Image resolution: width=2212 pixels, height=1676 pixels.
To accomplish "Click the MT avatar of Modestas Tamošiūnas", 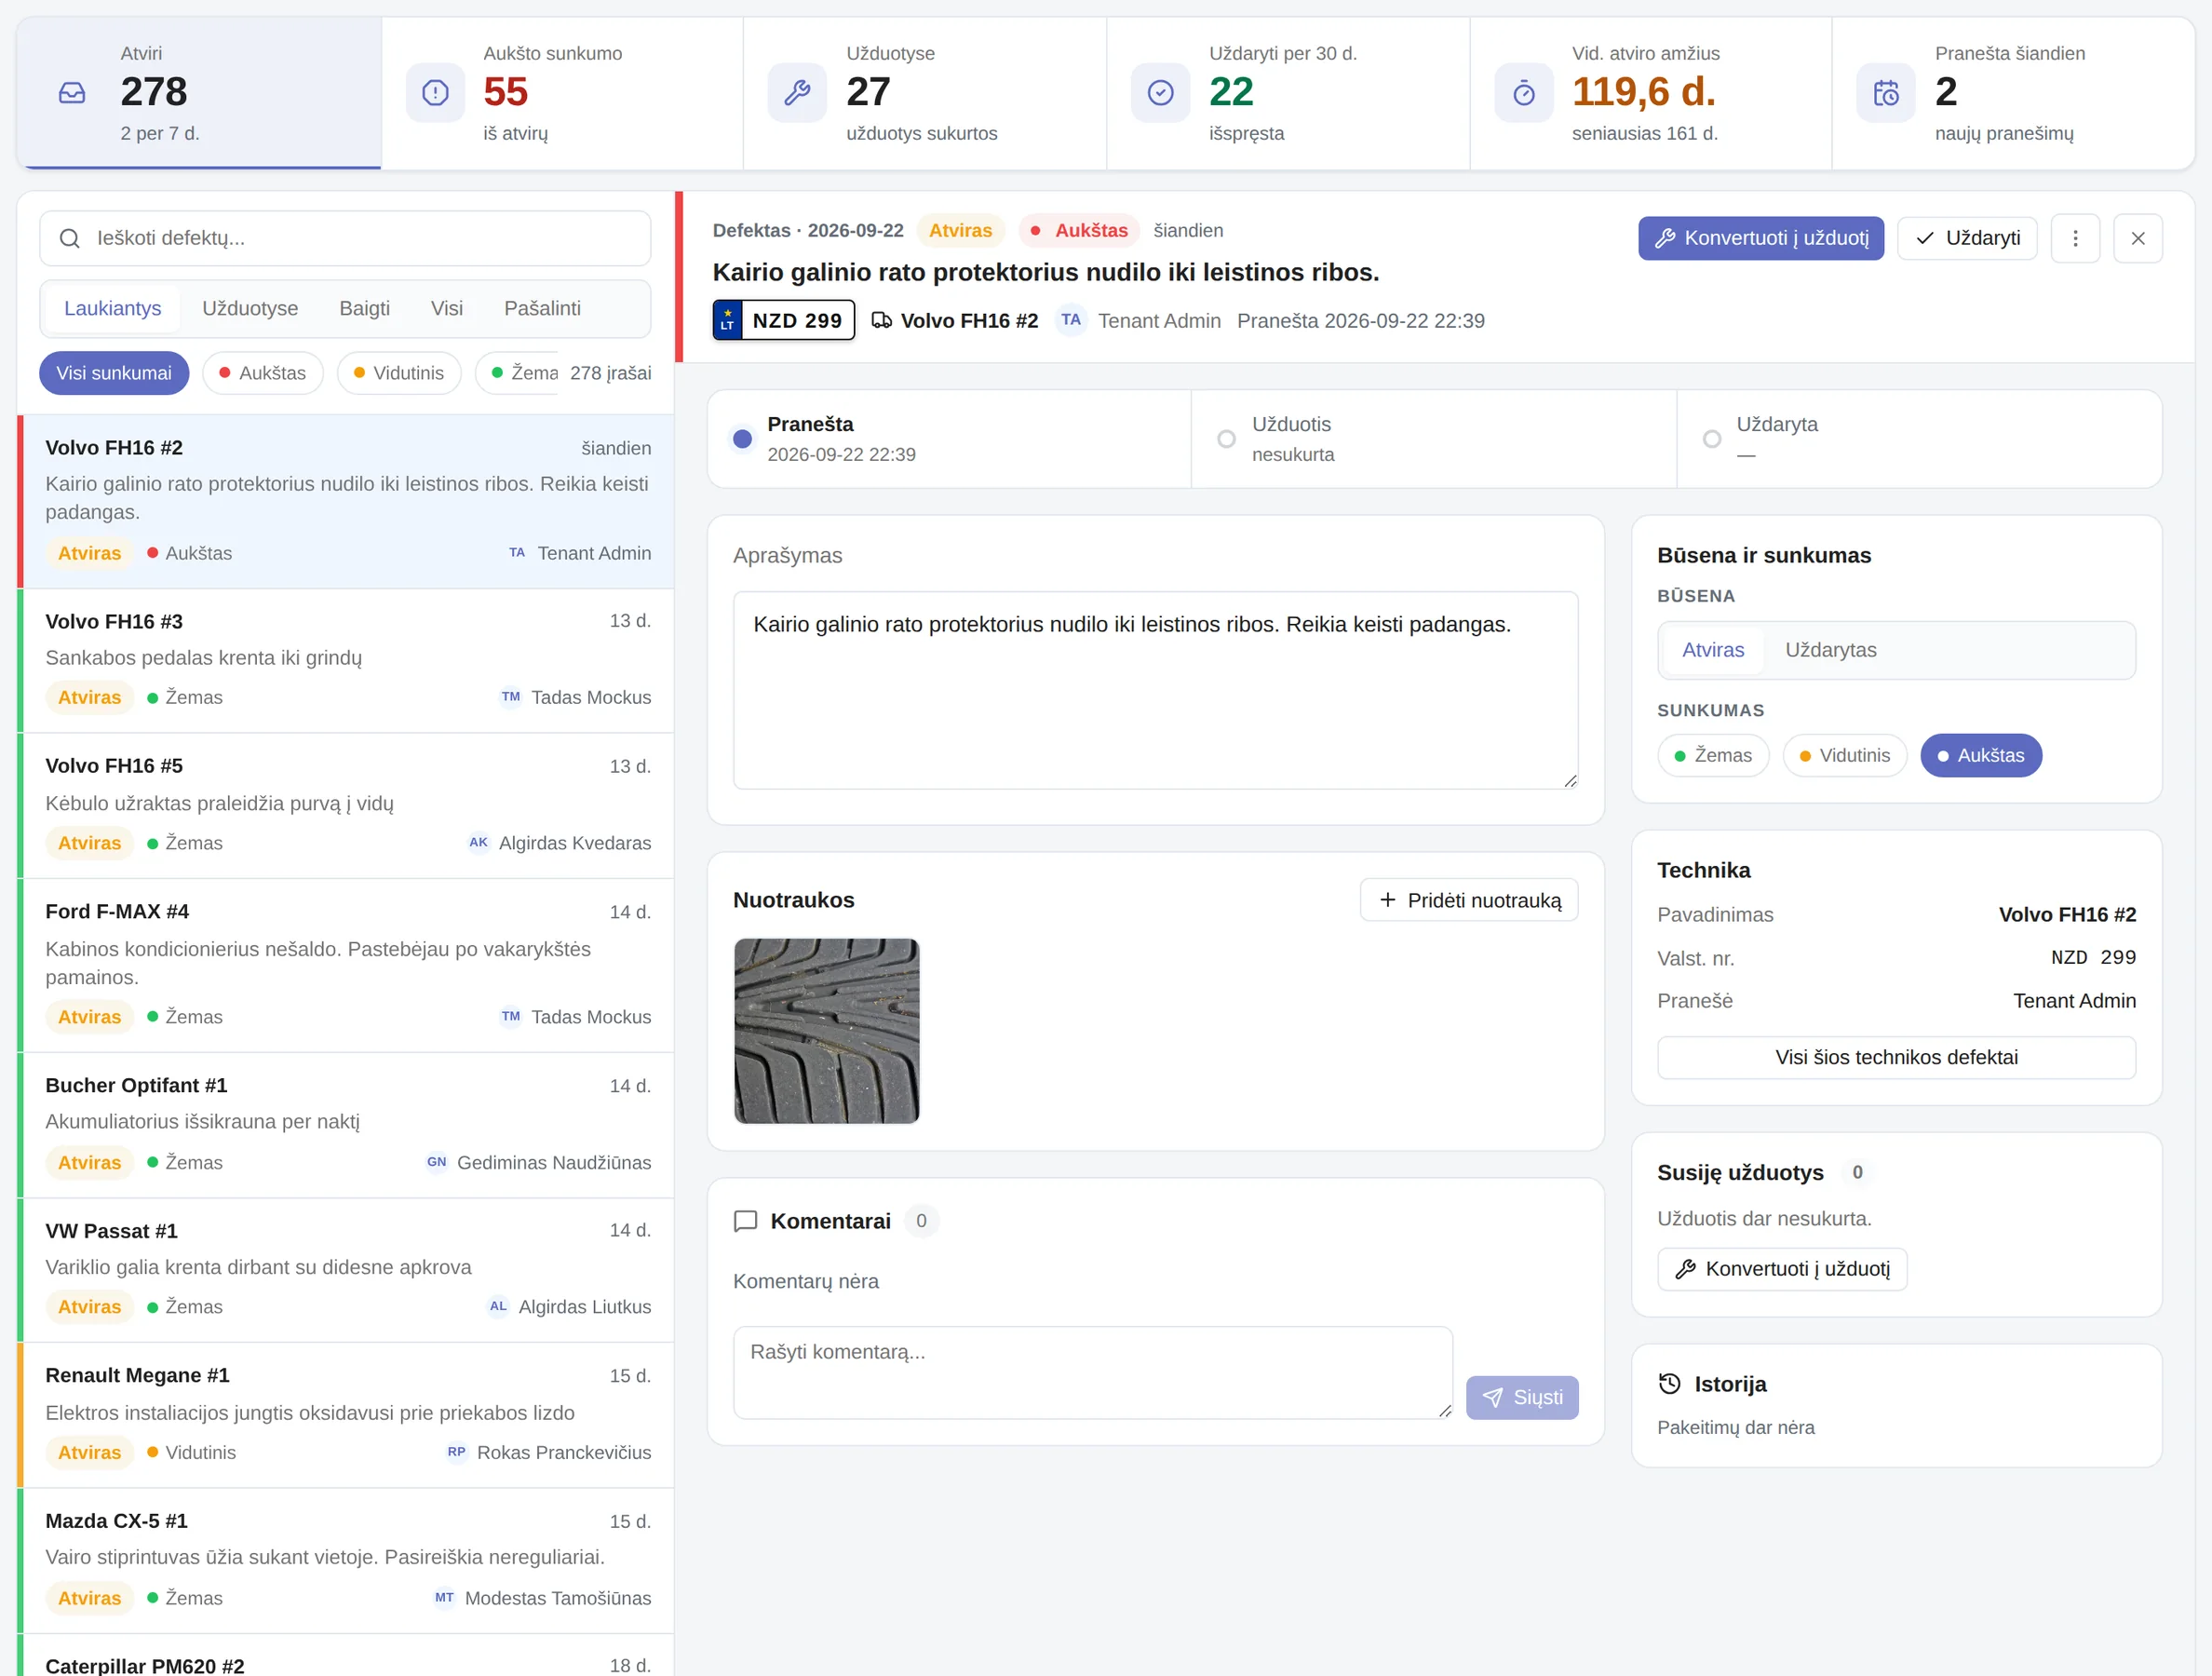I will 444,1598.
